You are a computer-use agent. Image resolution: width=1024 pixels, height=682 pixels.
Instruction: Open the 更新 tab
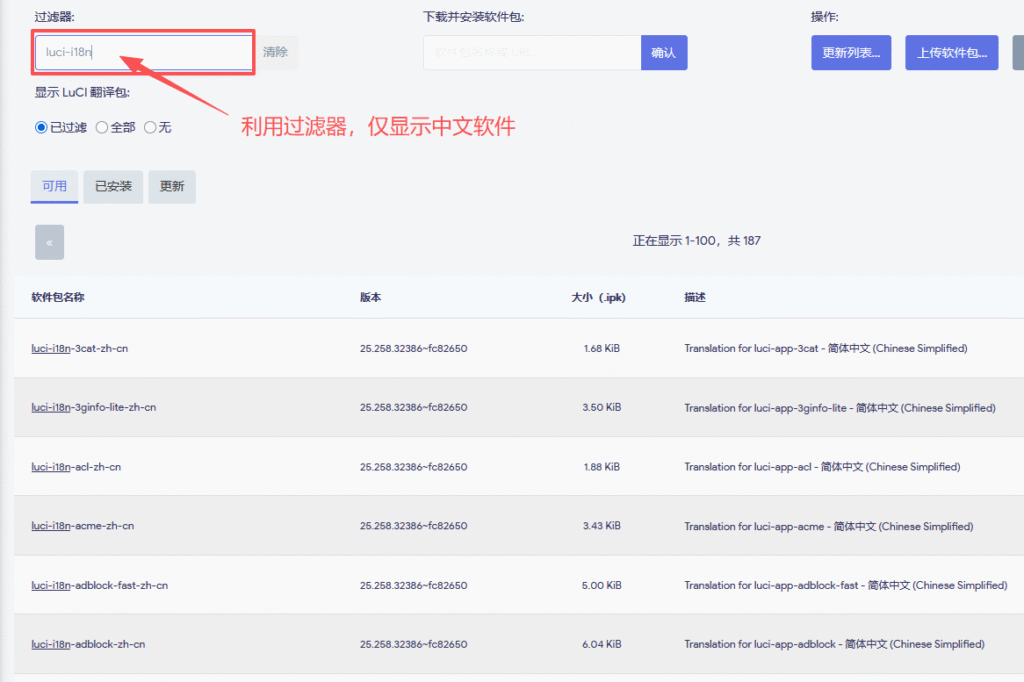click(172, 187)
